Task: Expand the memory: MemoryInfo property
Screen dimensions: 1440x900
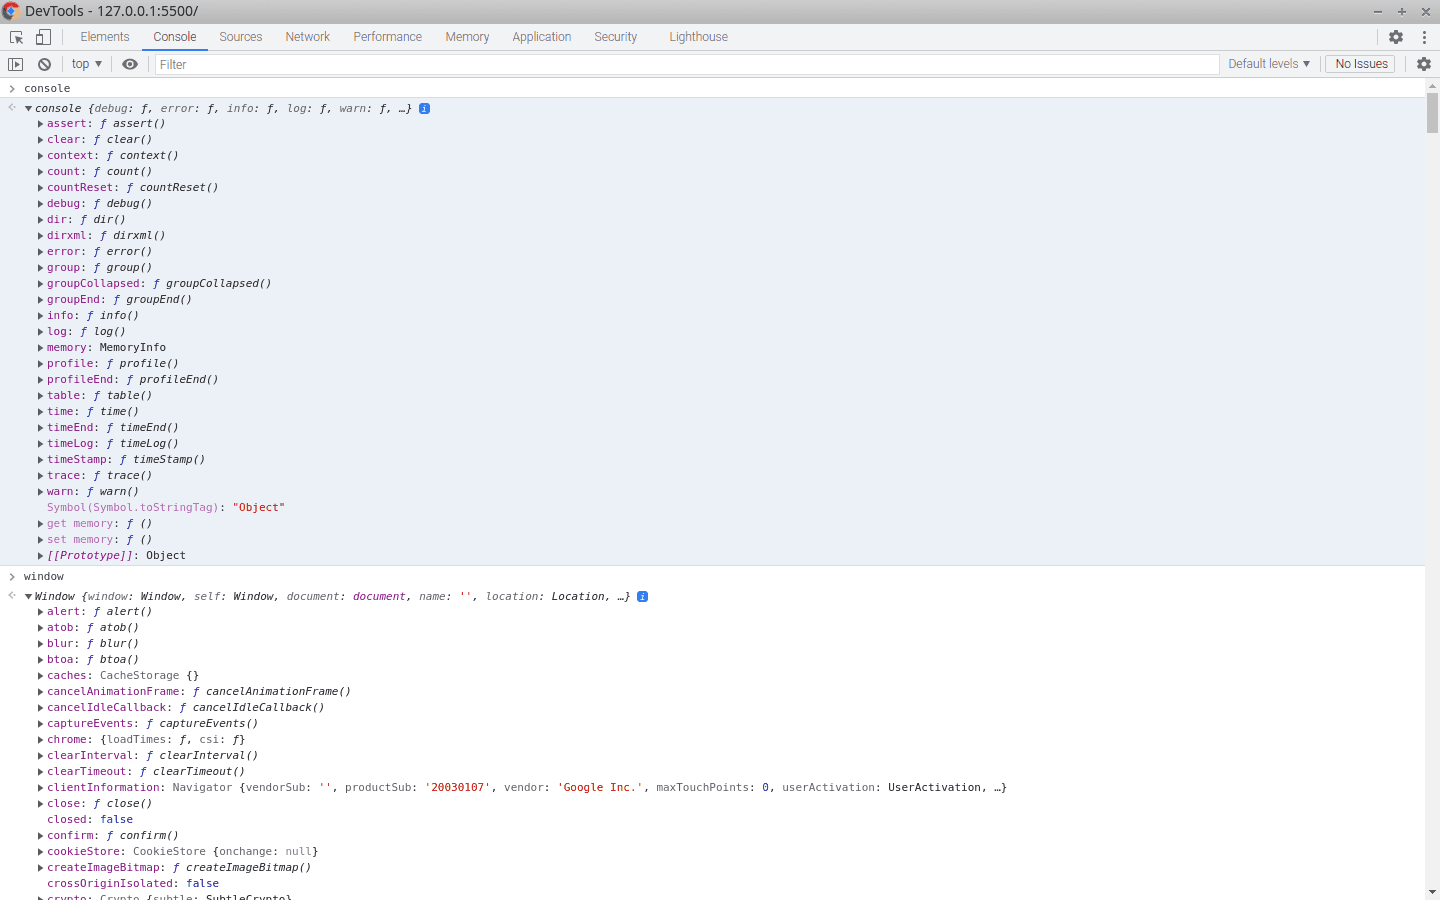Action: click(x=40, y=348)
